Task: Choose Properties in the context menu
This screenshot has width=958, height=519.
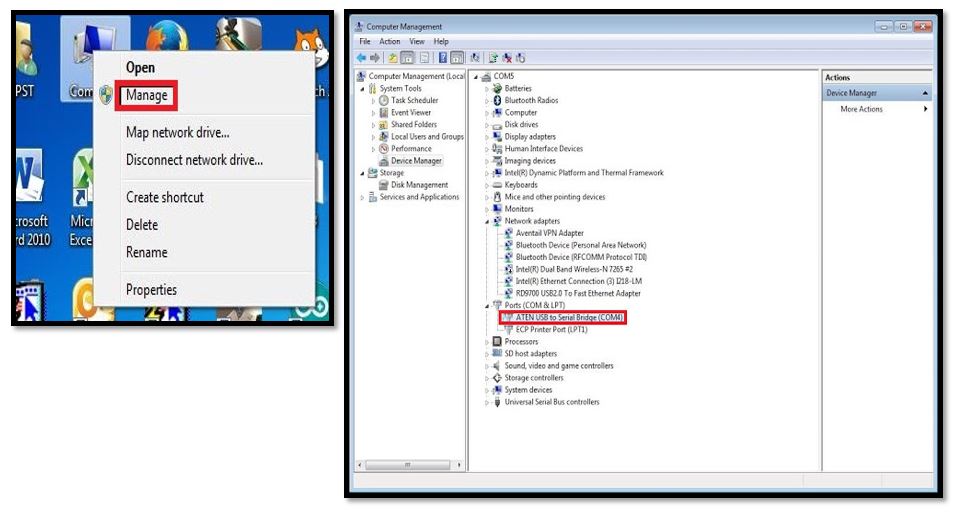Action: 152,290
